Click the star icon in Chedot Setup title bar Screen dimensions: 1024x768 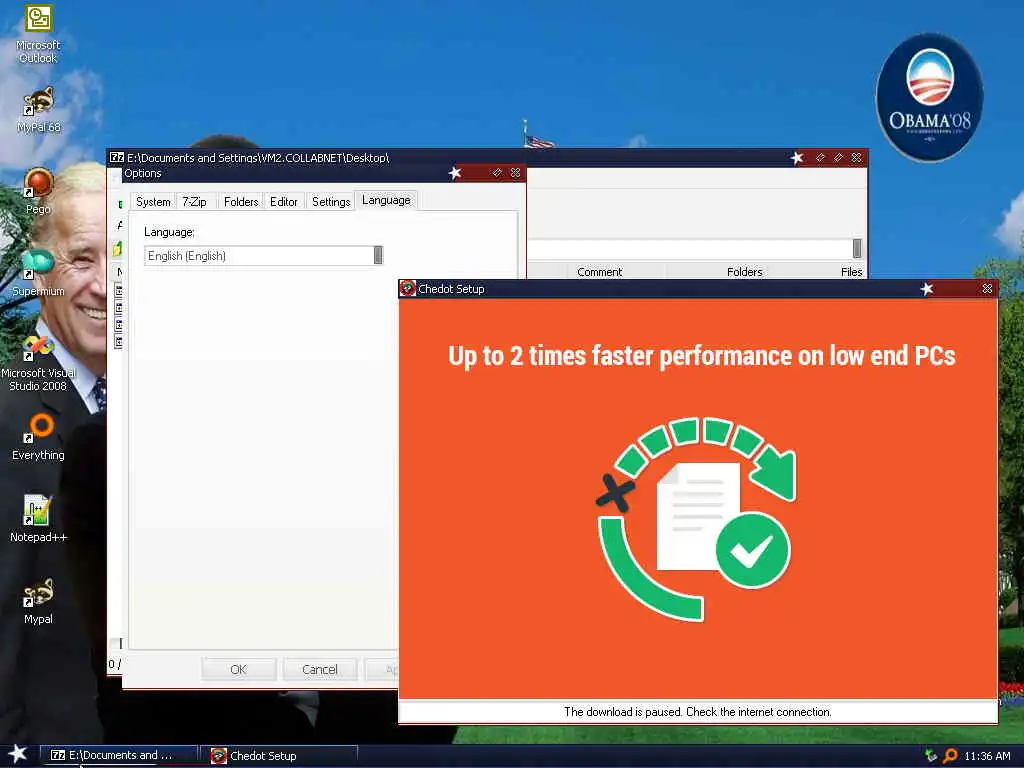927,289
